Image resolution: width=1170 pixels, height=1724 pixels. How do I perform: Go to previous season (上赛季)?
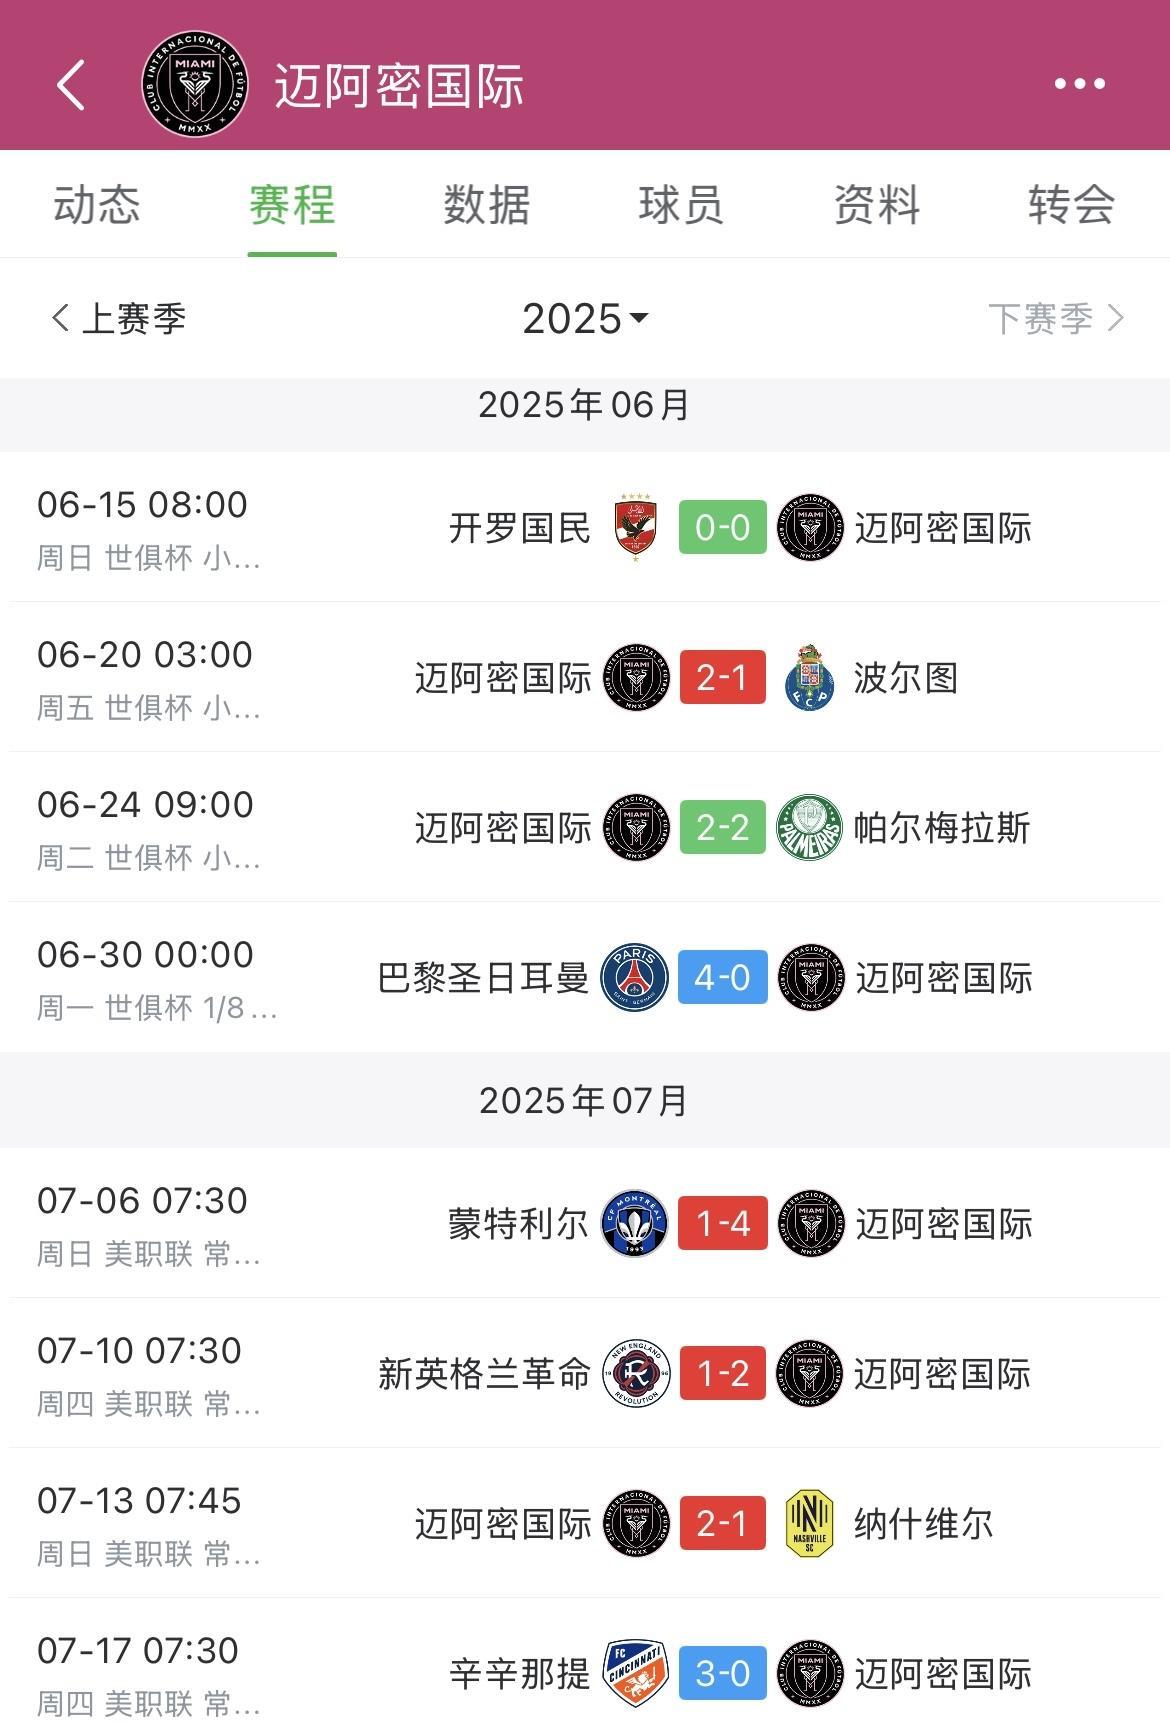tap(119, 319)
